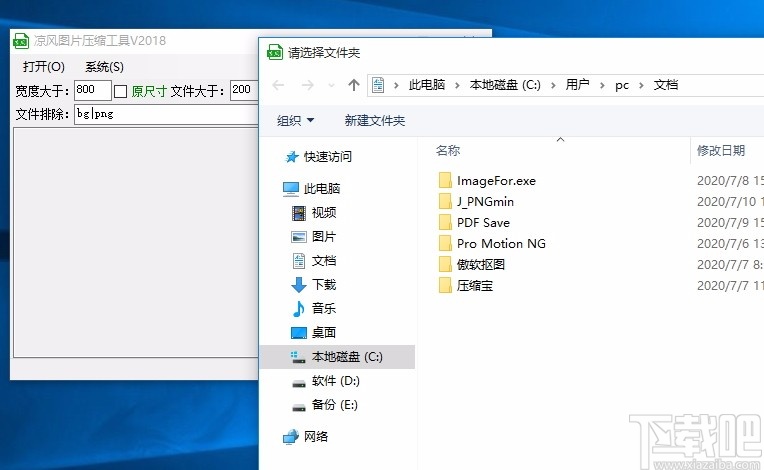
Task: Go up one folder level arrow
Action: (x=354, y=85)
